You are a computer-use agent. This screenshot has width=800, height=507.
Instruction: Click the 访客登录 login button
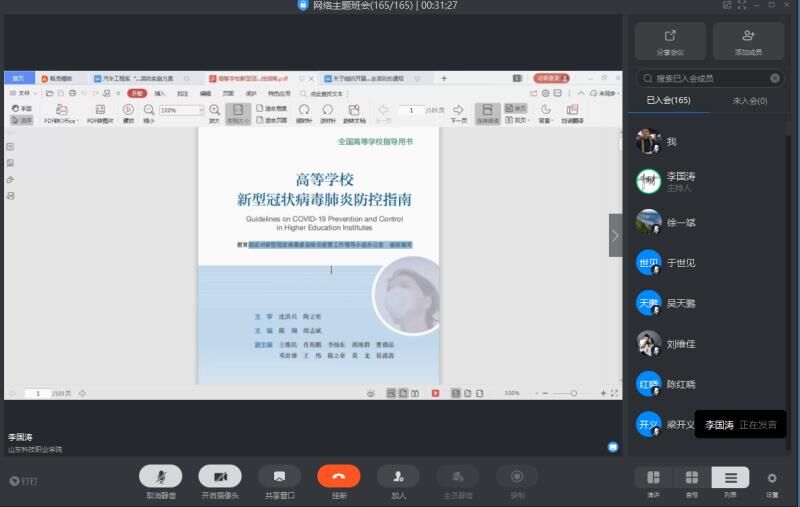point(551,78)
